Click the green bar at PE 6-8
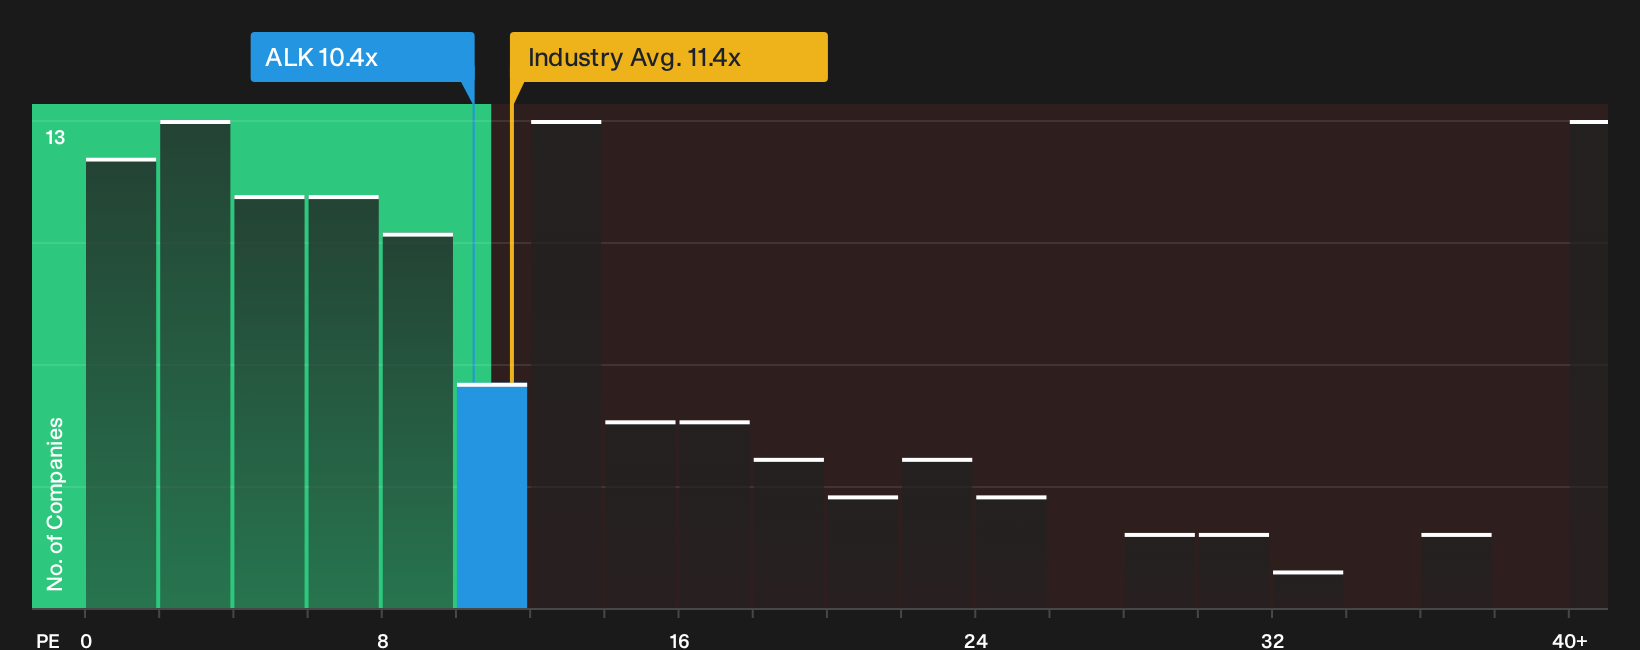 [343, 402]
